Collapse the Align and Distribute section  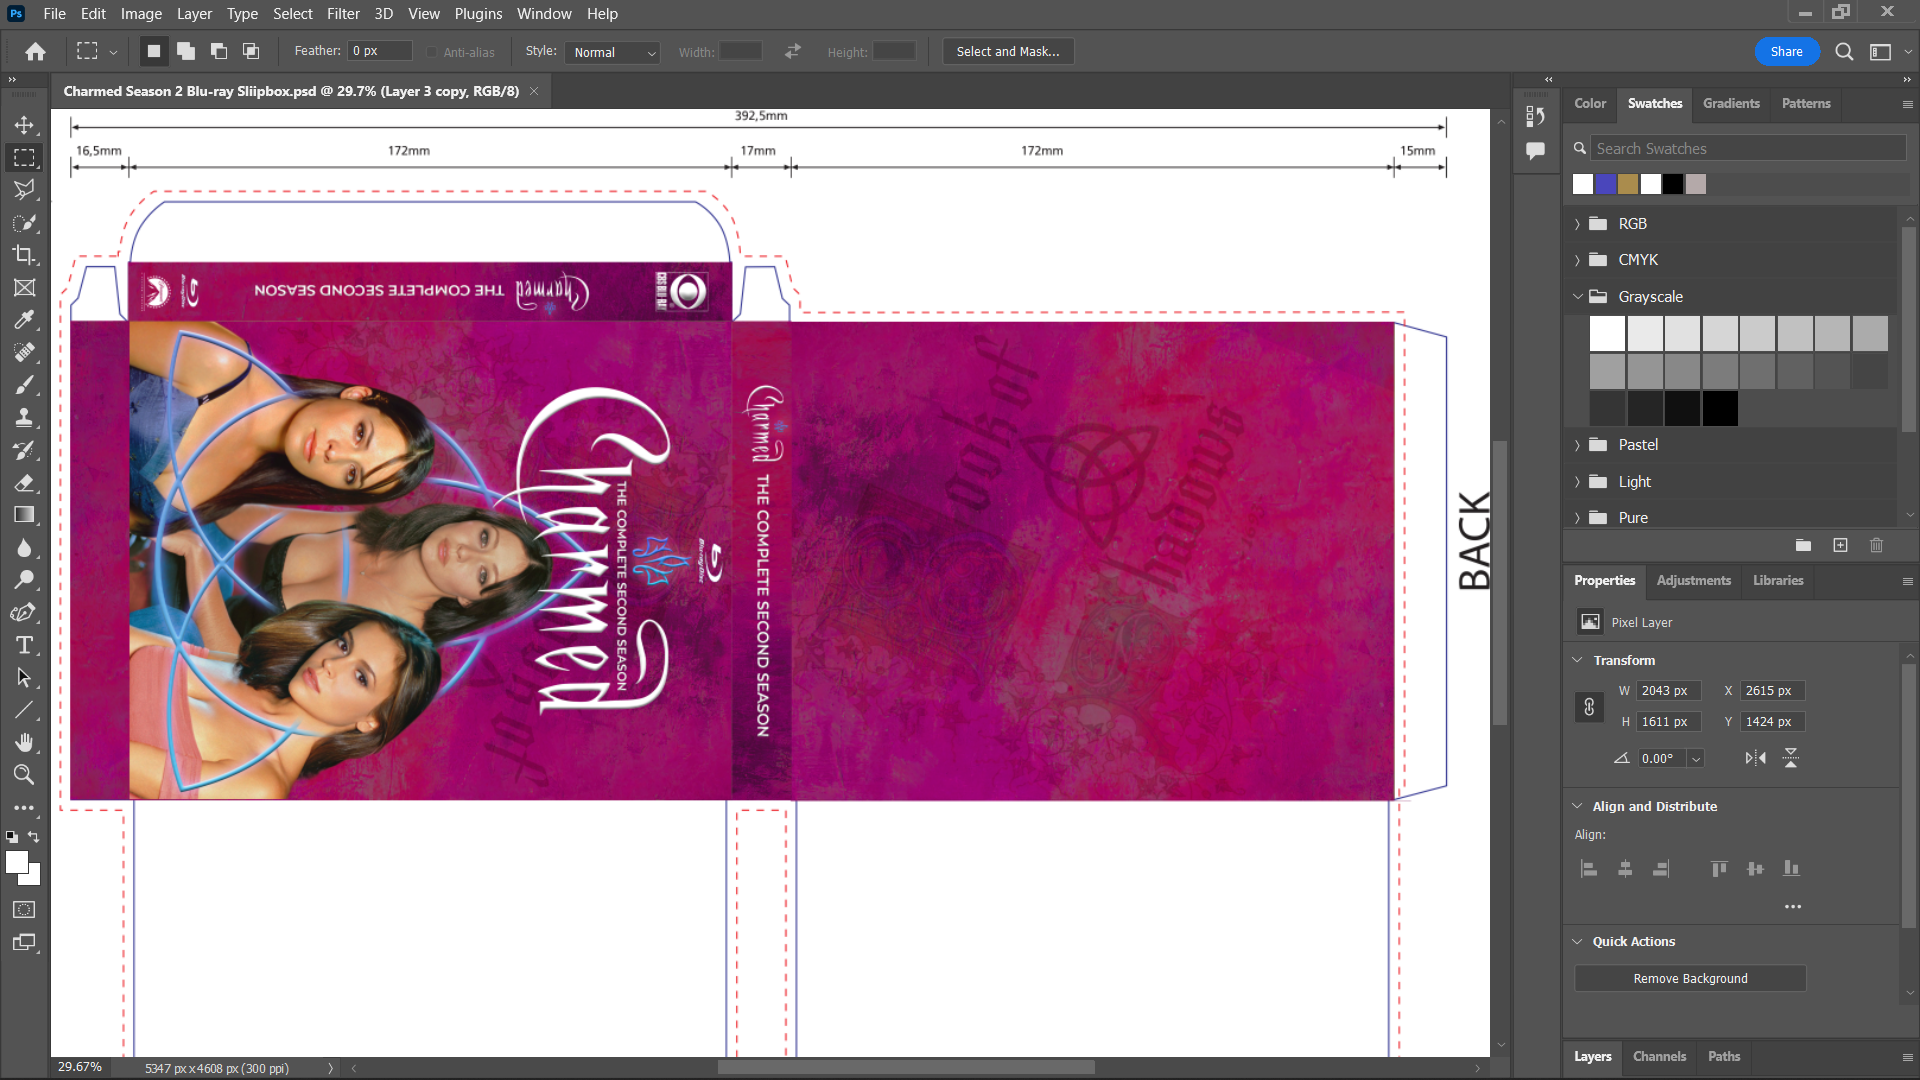click(x=1577, y=806)
